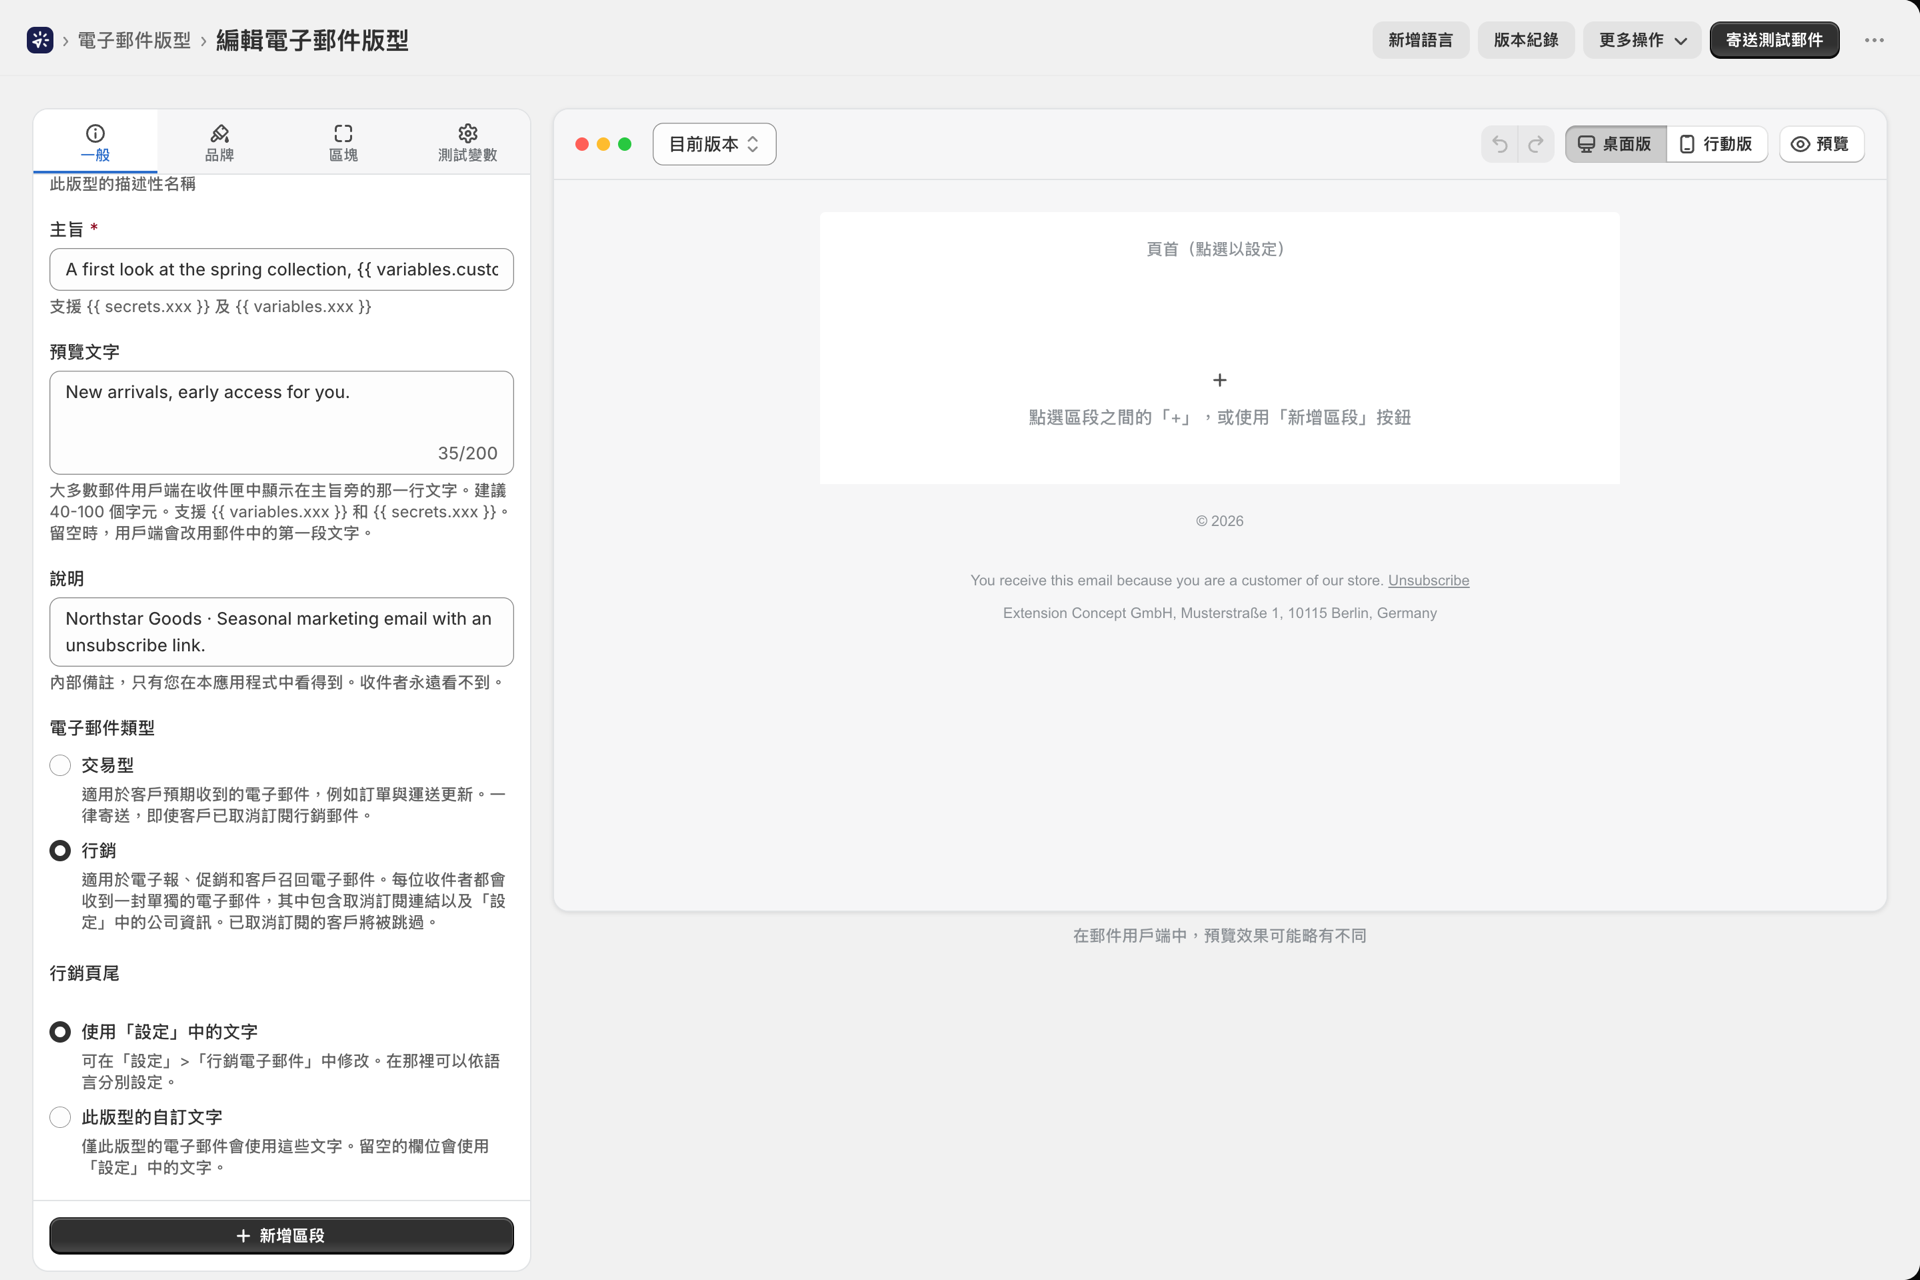Click 新增語言 button
Screen dimensions: 1920x1280
(1420, 40)
